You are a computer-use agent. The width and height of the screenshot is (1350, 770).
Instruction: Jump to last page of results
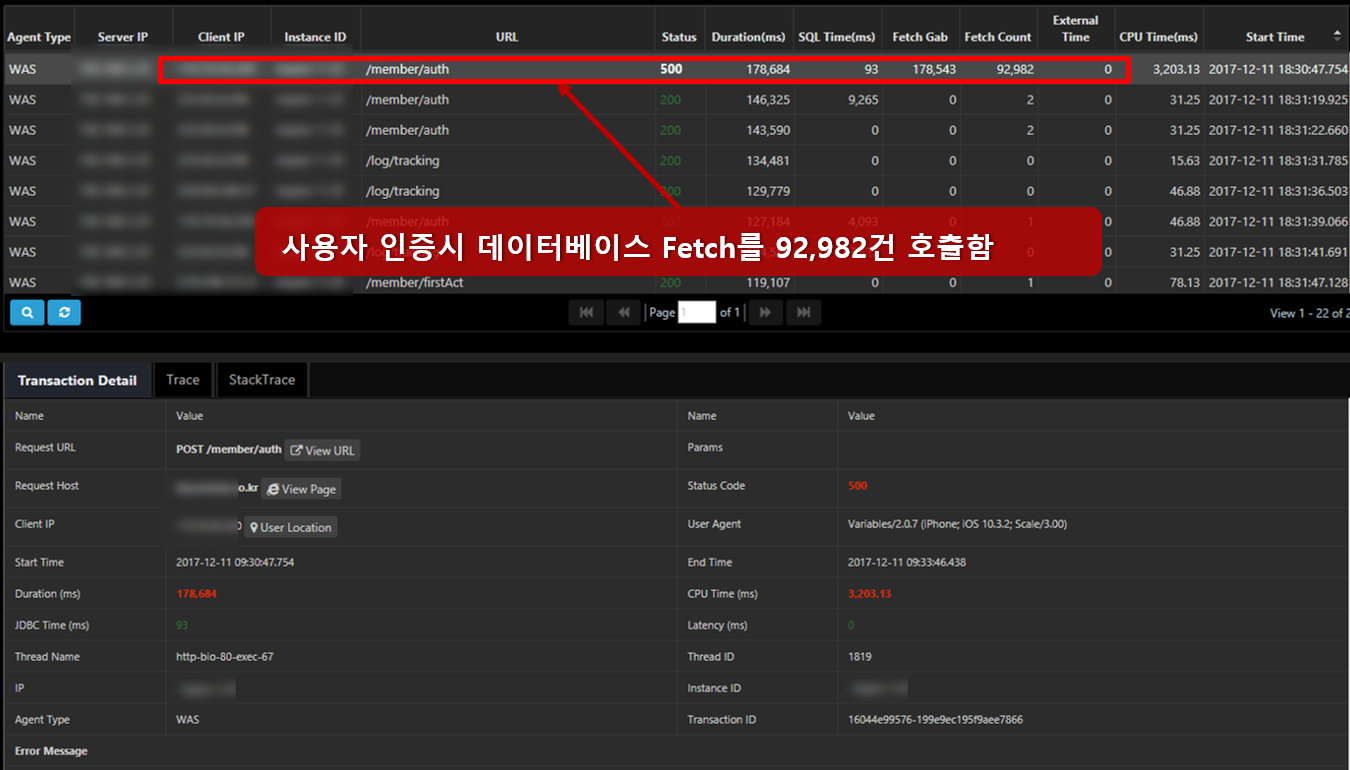click(x=803, y=312)
